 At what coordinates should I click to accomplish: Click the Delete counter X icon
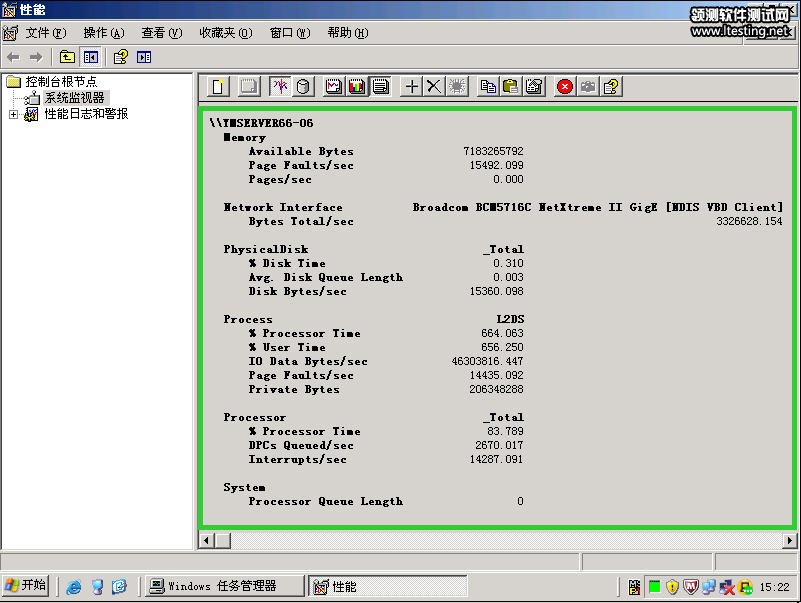[x=434, y=87]
